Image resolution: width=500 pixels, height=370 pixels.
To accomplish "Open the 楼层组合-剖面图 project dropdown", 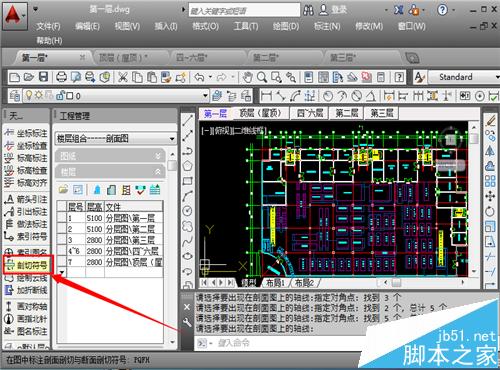I will [x=115, y=138].
